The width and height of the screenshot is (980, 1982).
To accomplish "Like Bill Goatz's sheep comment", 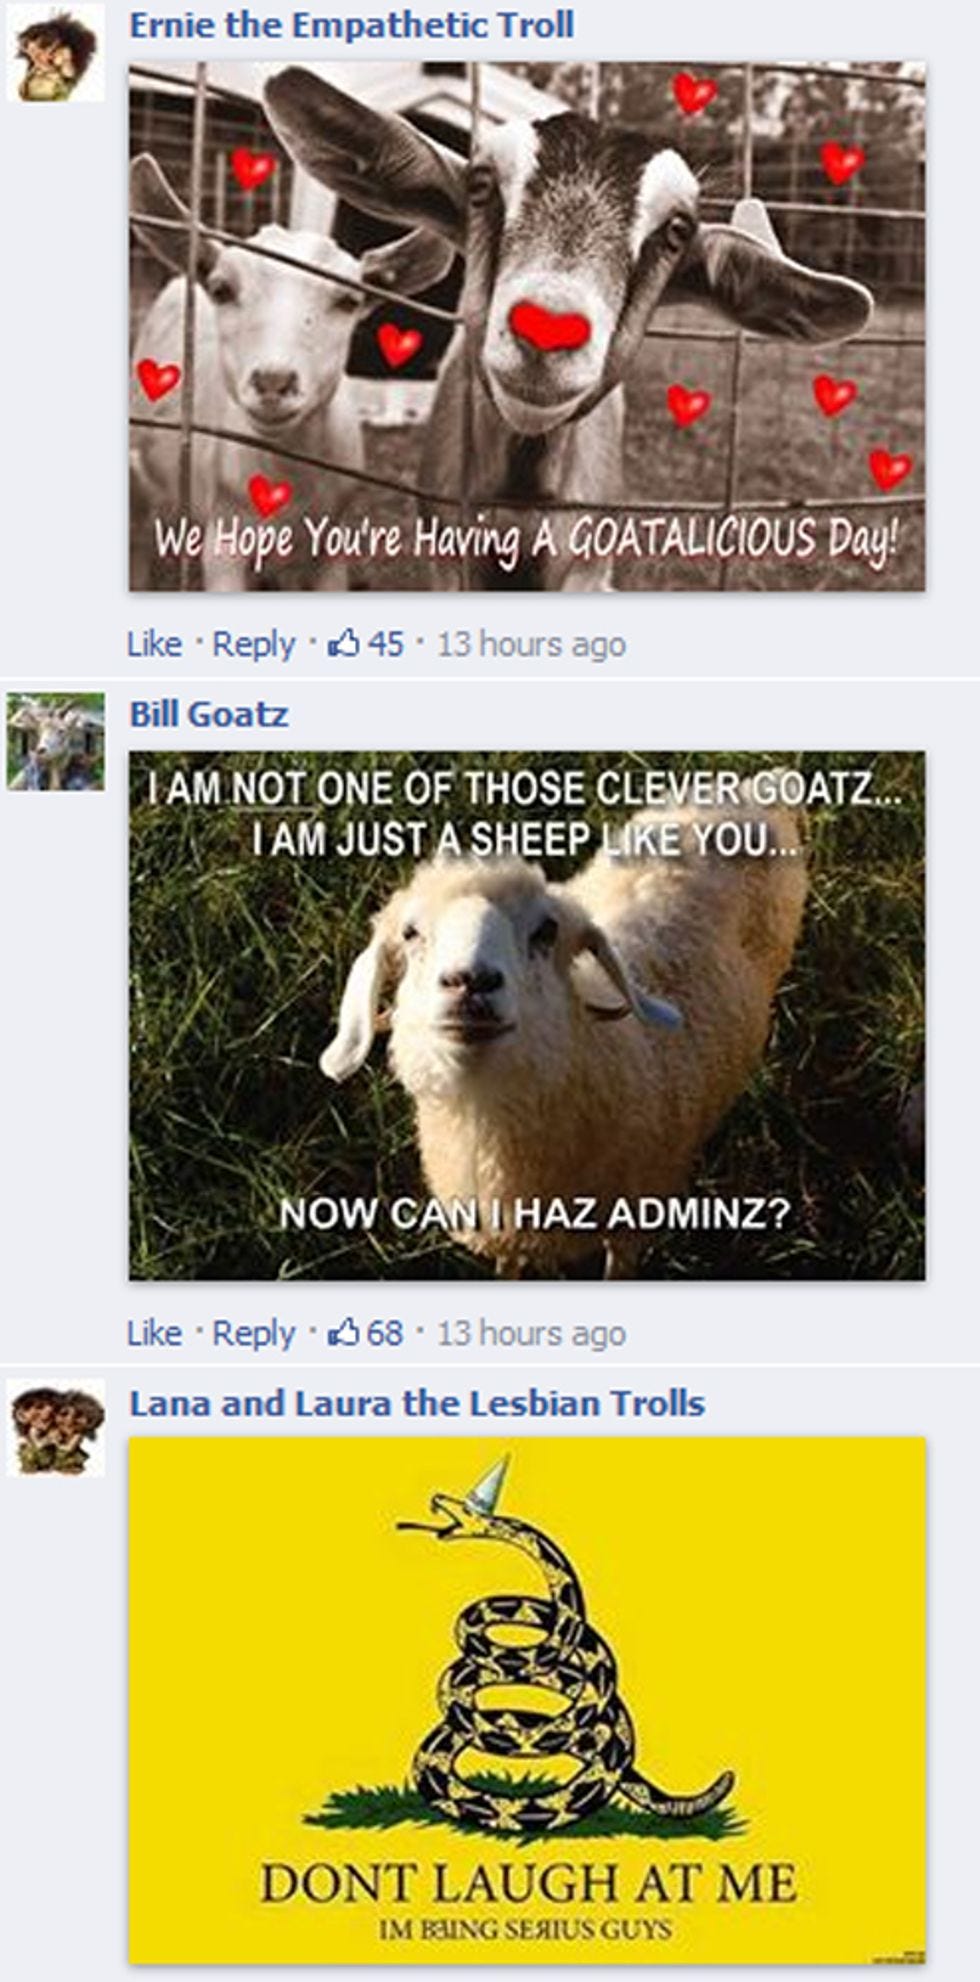I will click(154, 1333).
